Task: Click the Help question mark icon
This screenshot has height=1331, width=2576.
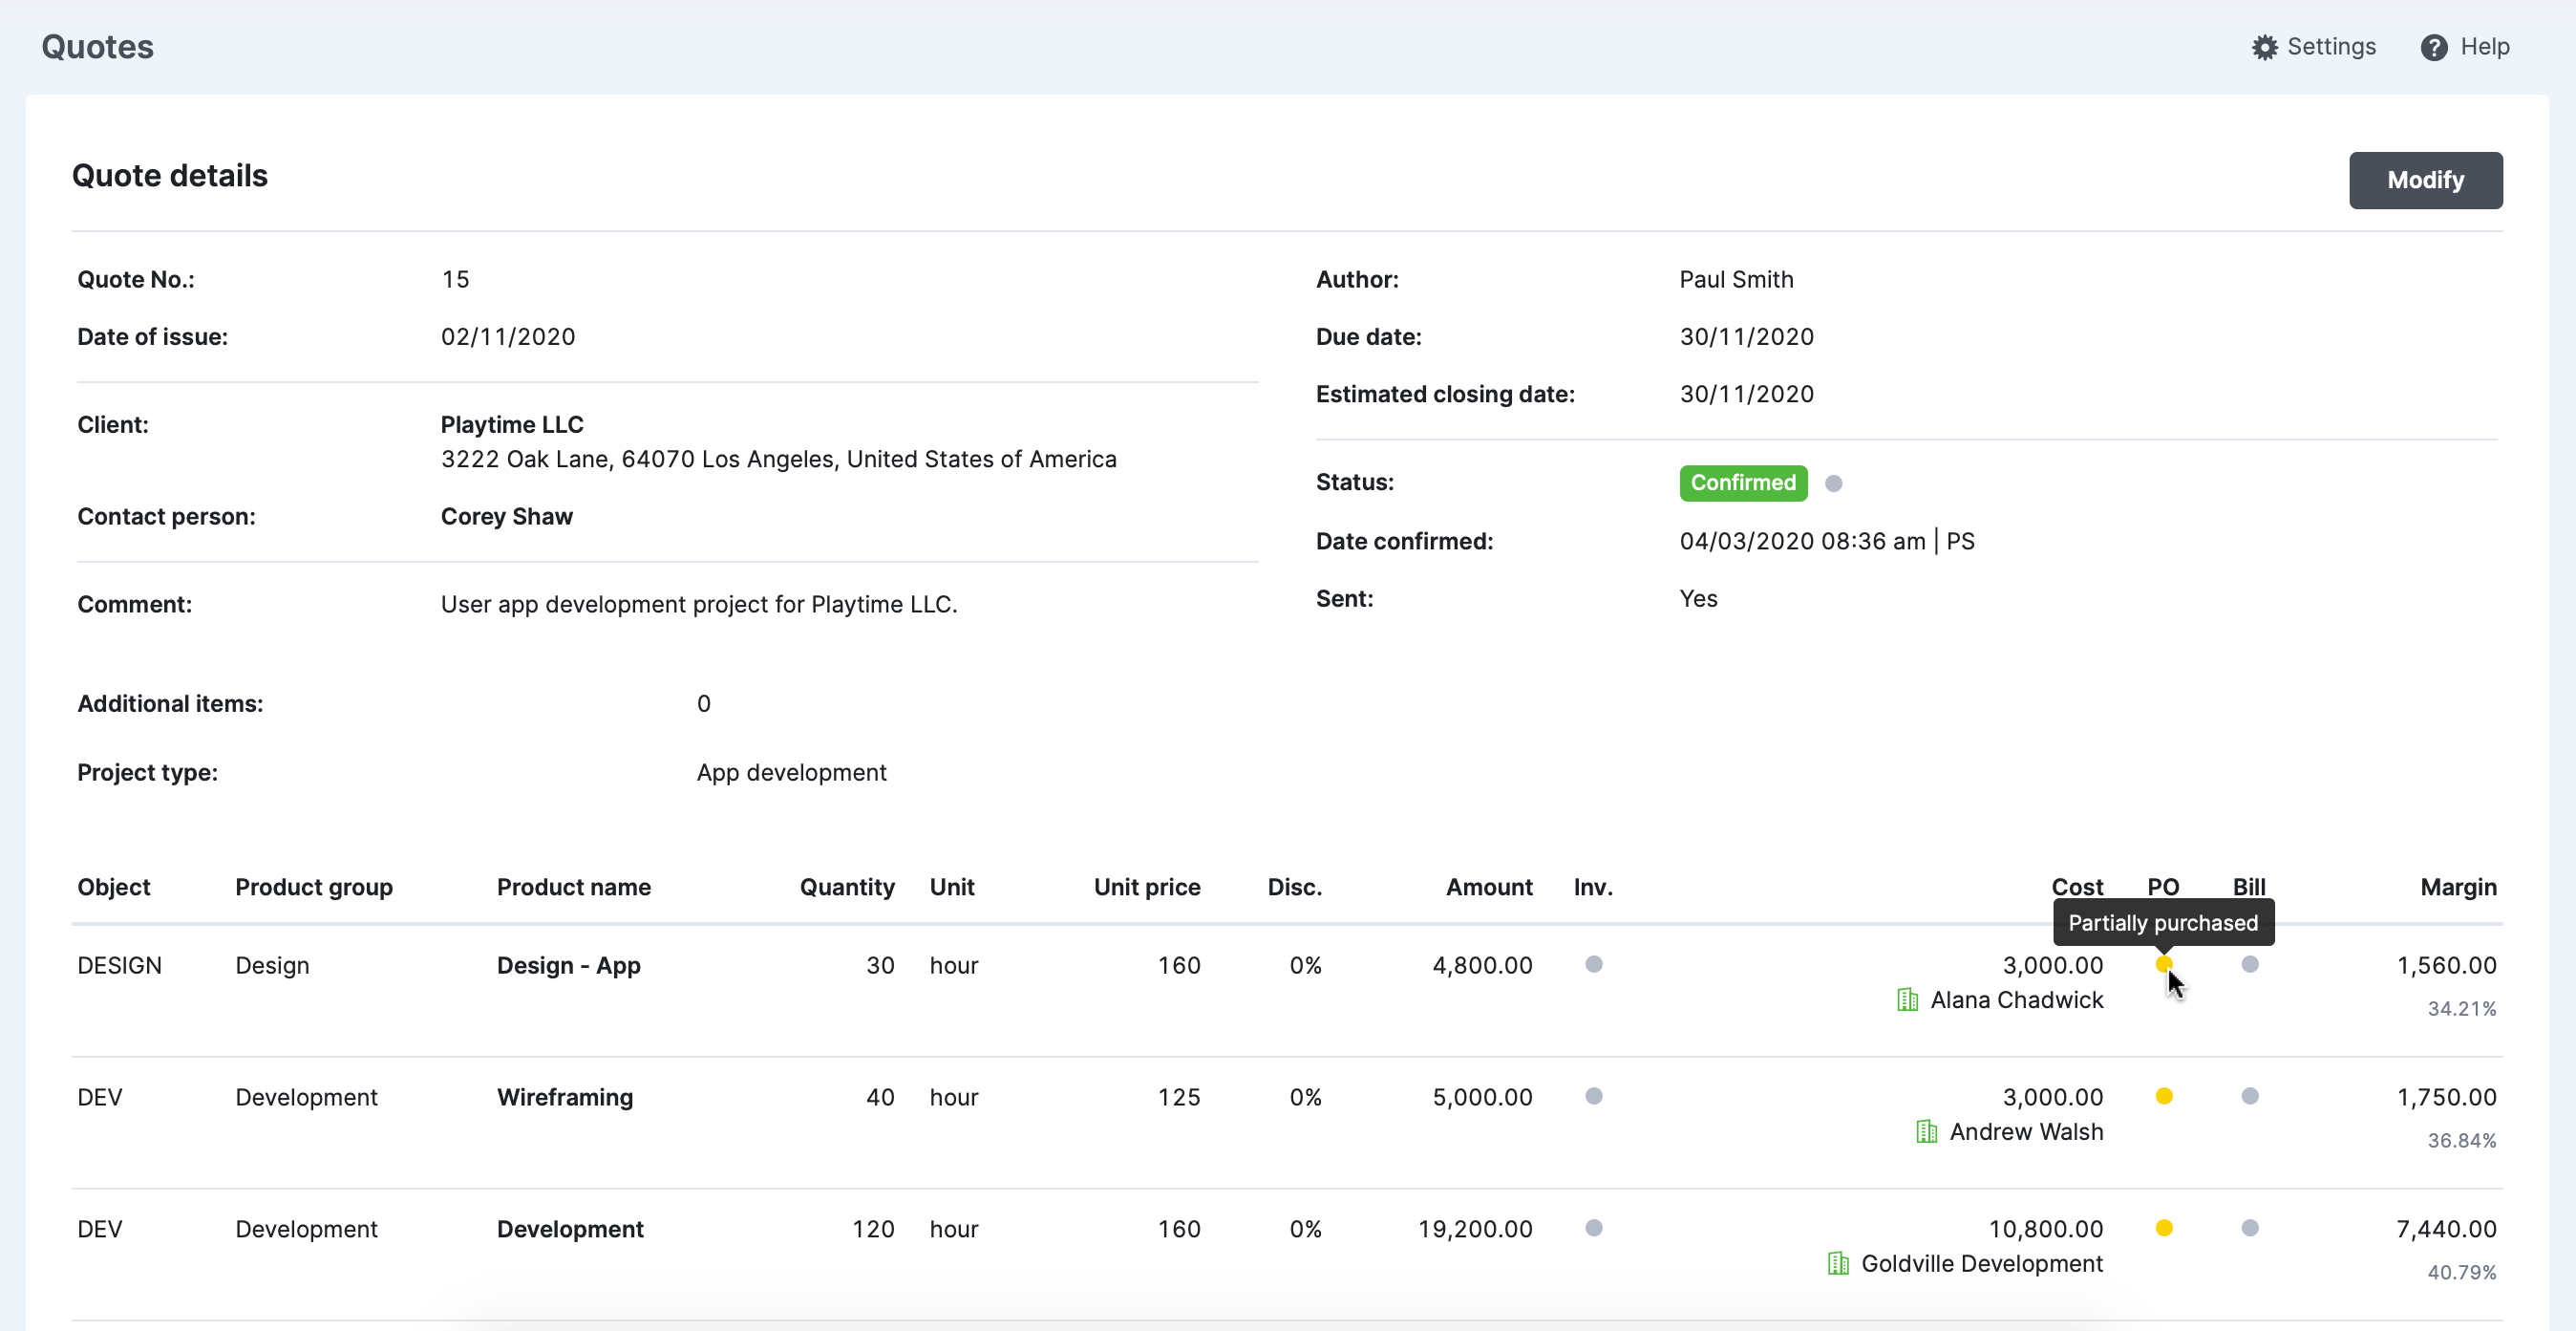Action: [x=2433, y=47]
